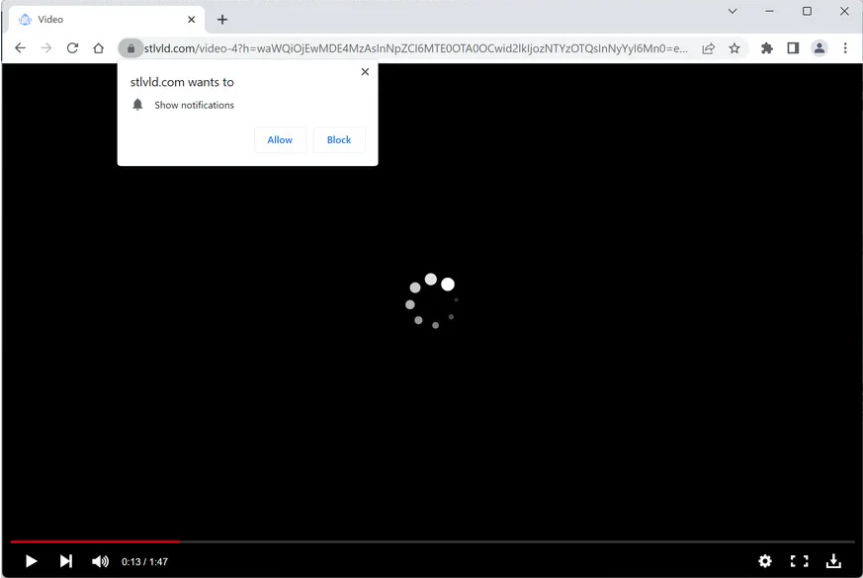Image resolution: width=863 pixels, height=578 pixels.
Task: Click the browser back arrow
Action: [20, 48]
